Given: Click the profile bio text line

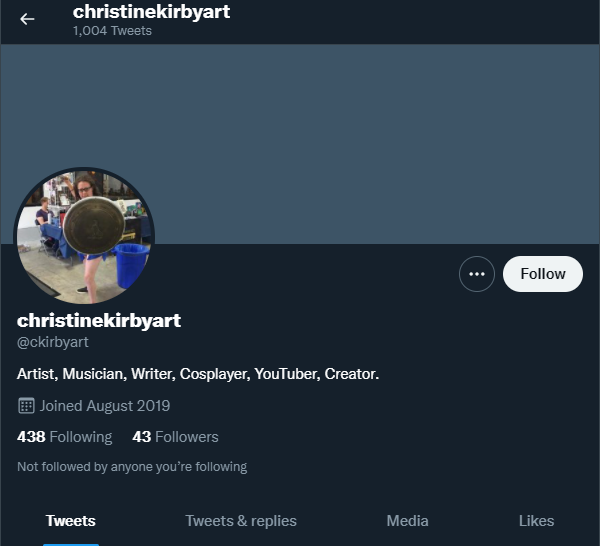Looking at the screenshot, I should click(x=198, y=374).
